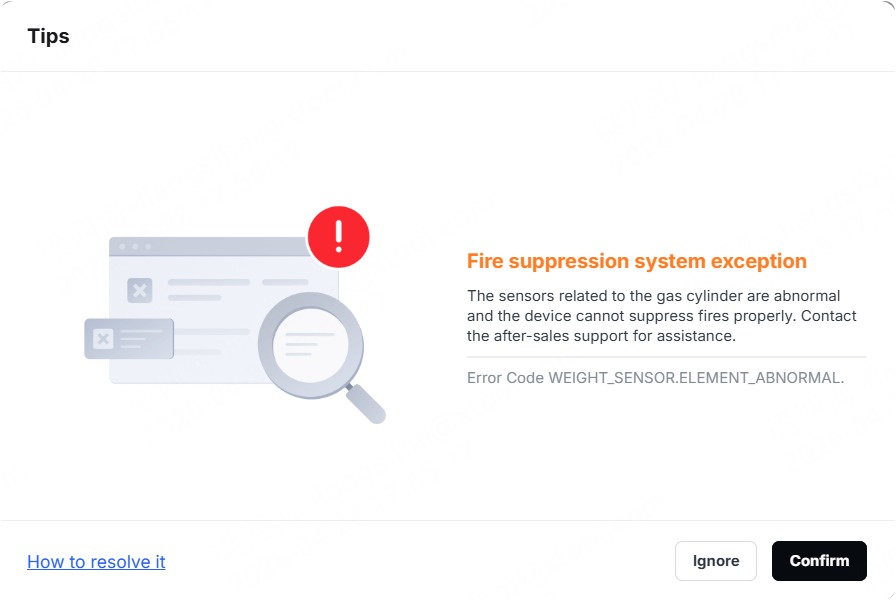Dismiss the warning with the Ignore button
Screen dimensions: 896x600
(x=715, y=561)
